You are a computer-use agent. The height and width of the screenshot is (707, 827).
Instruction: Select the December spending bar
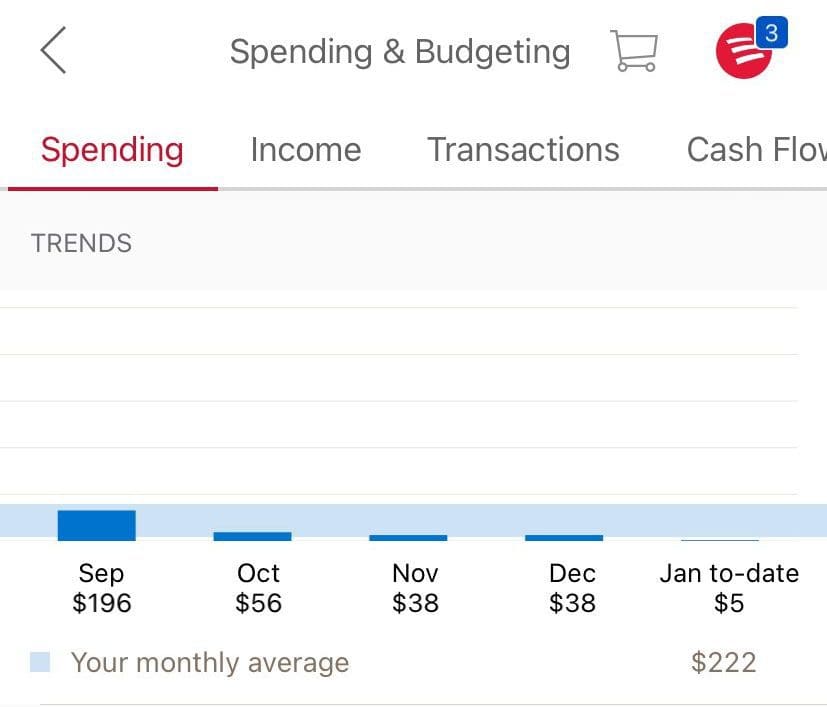(566, 538)
